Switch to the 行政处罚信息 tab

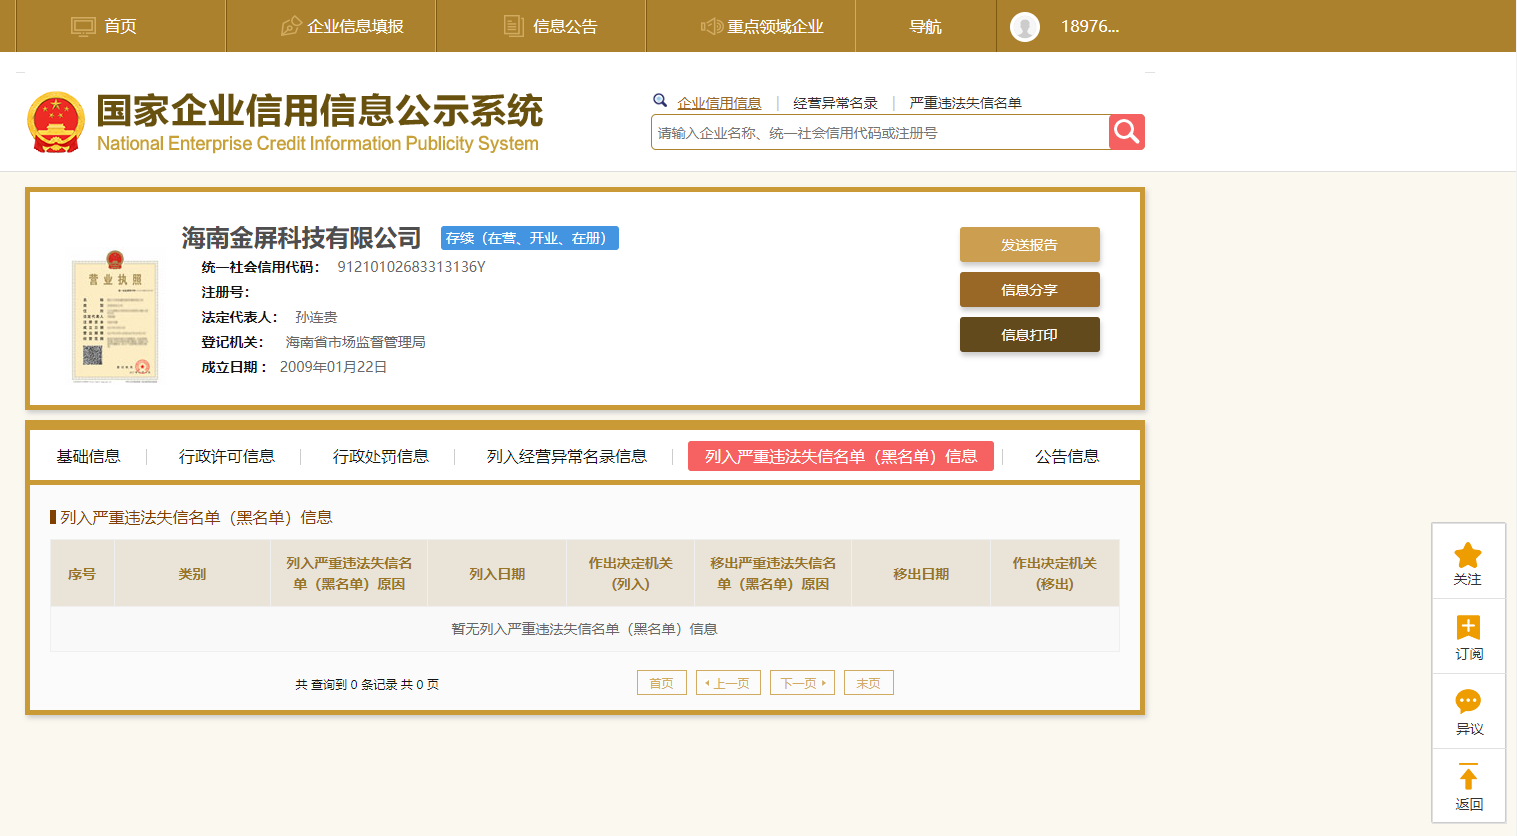coord(381,456)
